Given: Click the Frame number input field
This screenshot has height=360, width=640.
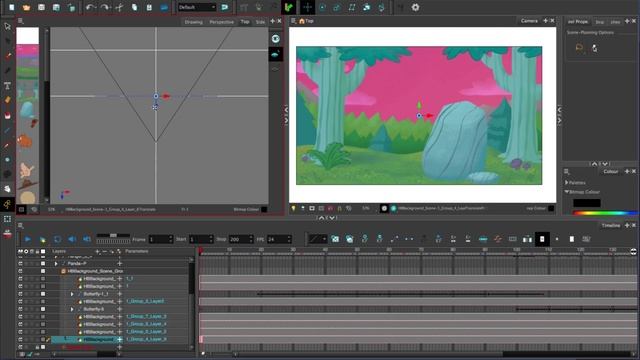Looking at the screenshot, I should (160, 239).
